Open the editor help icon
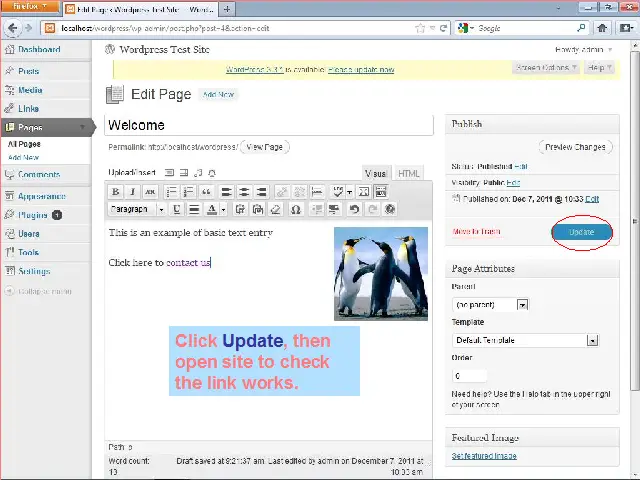Viewport: 640px width, 480px height. point(390,209)
